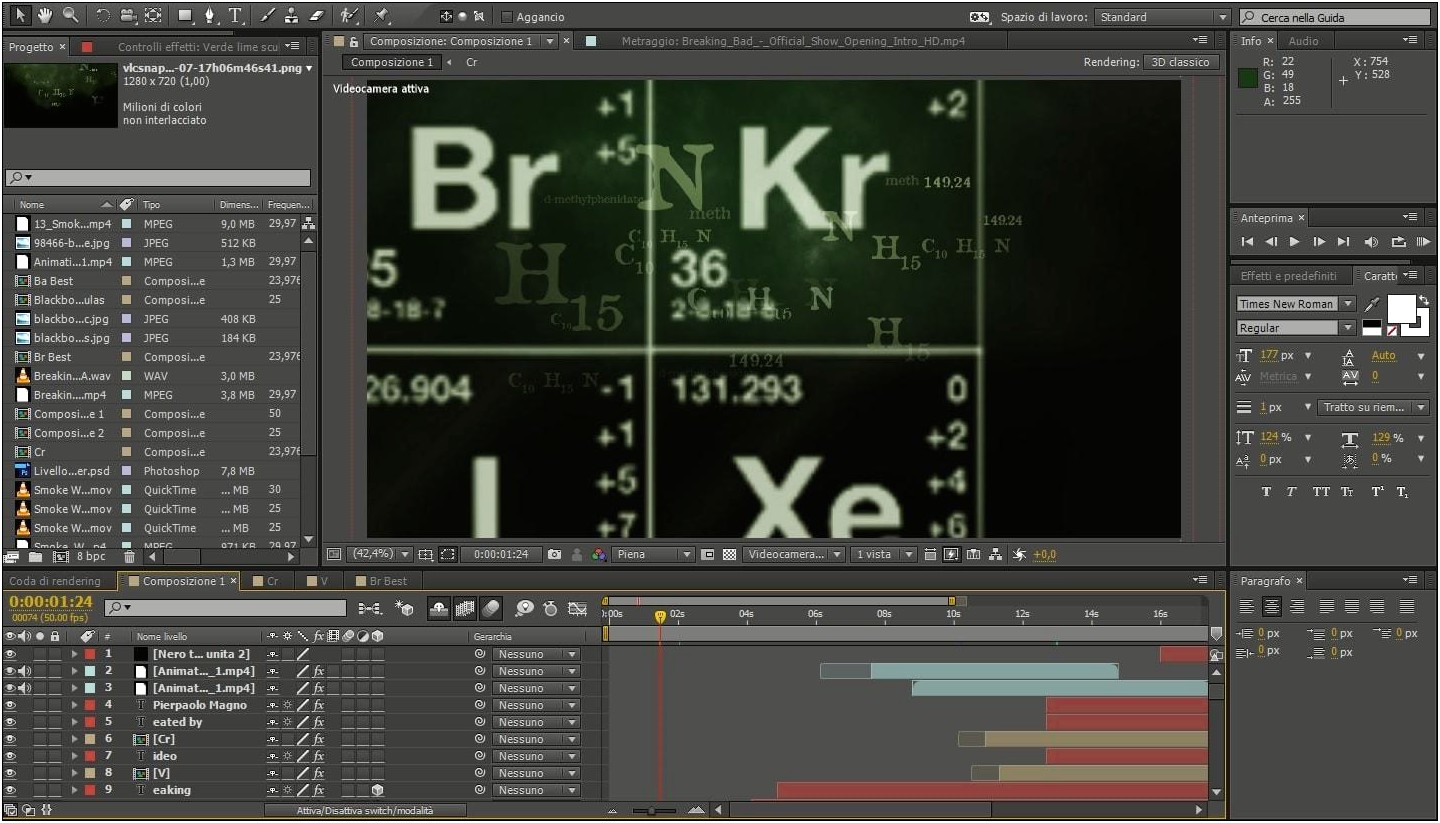Hide the ideo layer with its eye

10,756
